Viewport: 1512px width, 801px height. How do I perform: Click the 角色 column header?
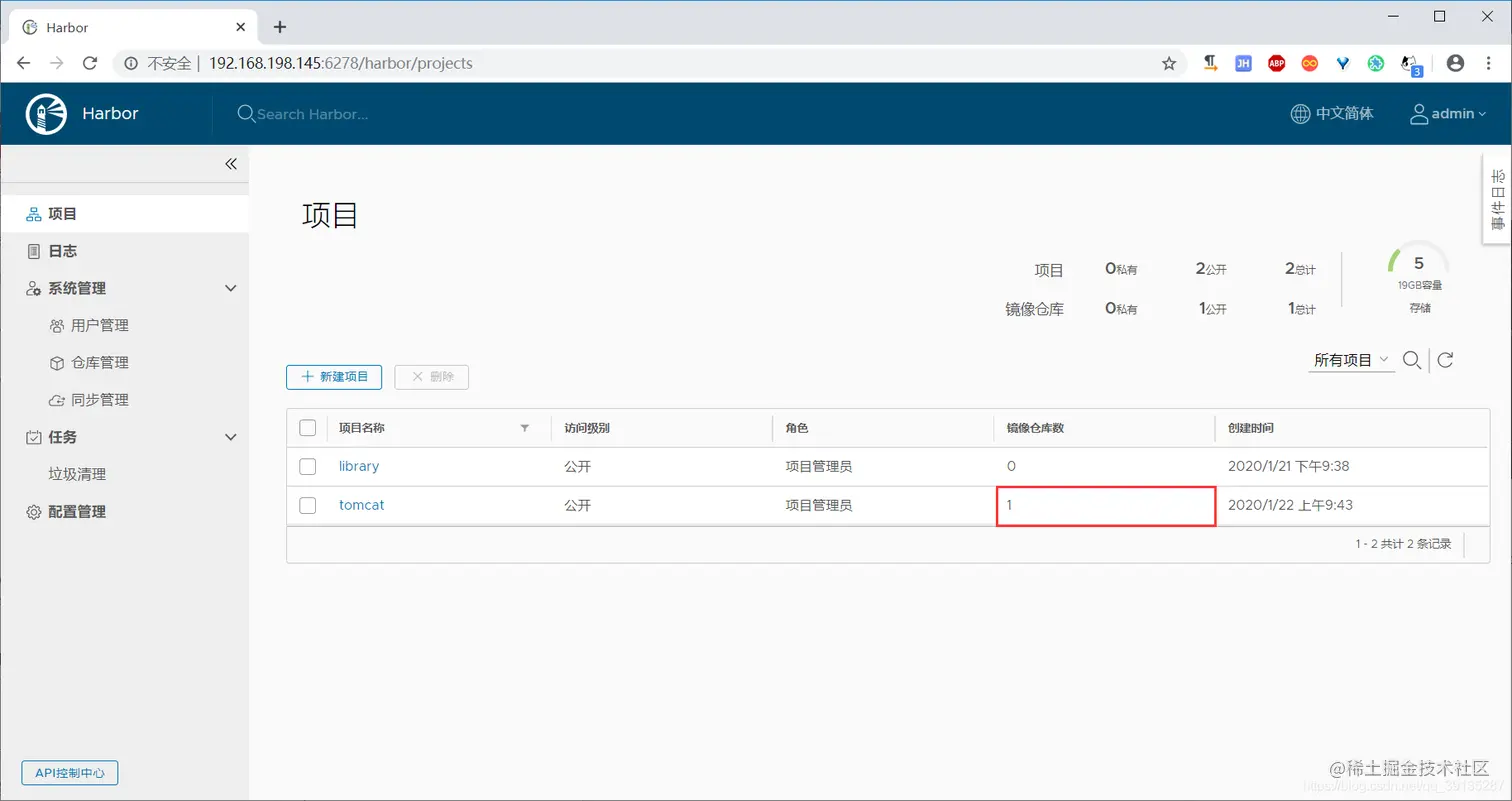(x=796, y=428)
